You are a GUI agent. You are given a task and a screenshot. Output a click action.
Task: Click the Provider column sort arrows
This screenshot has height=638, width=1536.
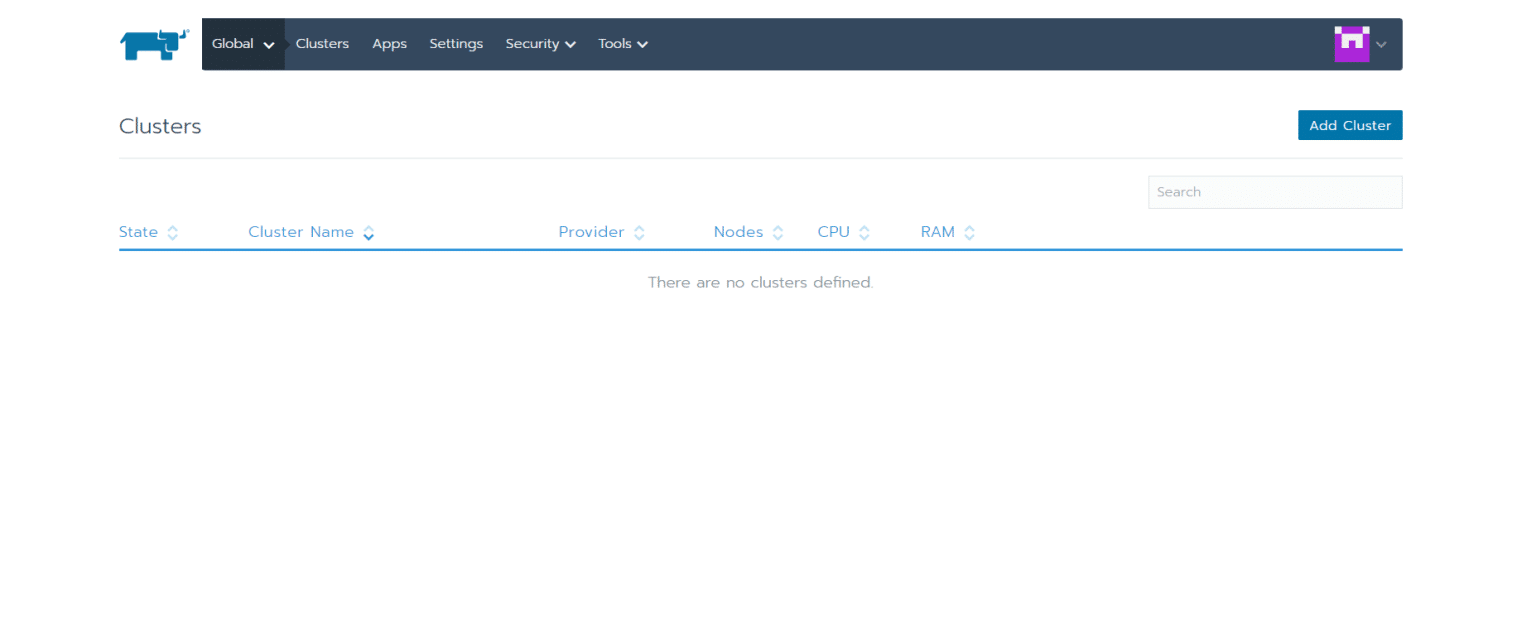tap(639, 233)
